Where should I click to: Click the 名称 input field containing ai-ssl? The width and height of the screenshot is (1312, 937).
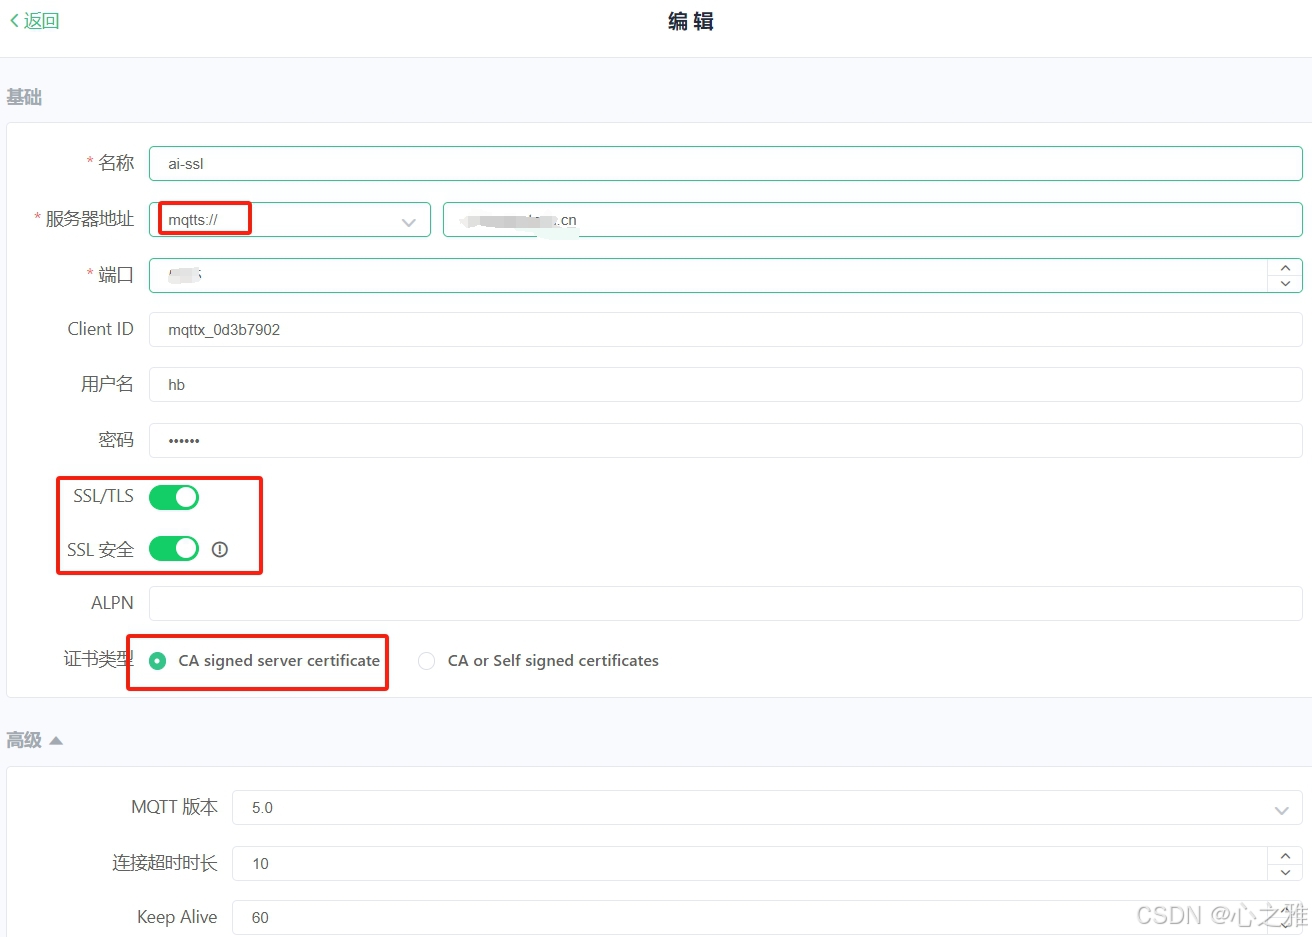pyautogui.click(x=725, y=164)
